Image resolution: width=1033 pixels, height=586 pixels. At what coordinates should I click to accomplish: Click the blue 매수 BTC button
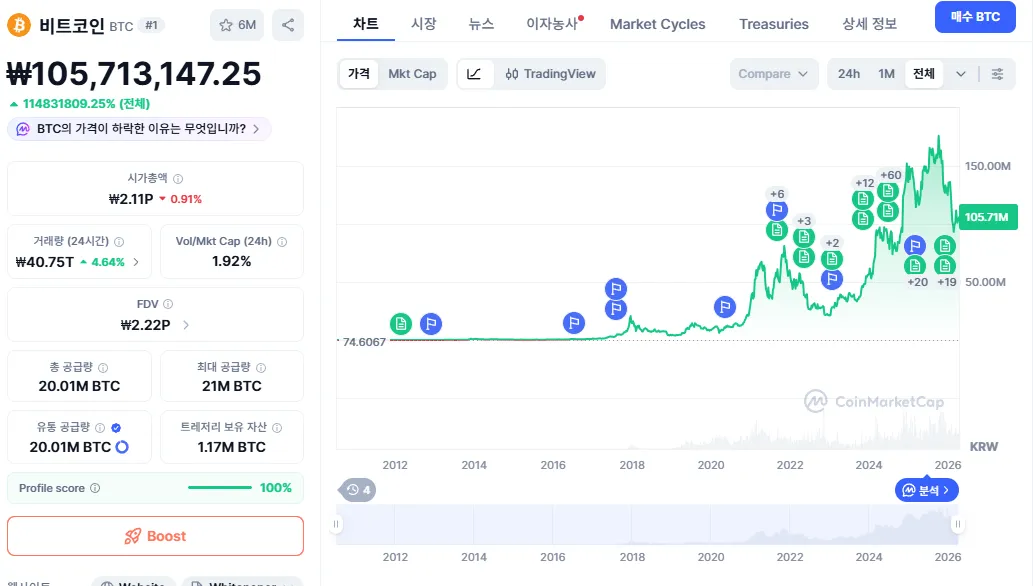(x=974, y=17)
